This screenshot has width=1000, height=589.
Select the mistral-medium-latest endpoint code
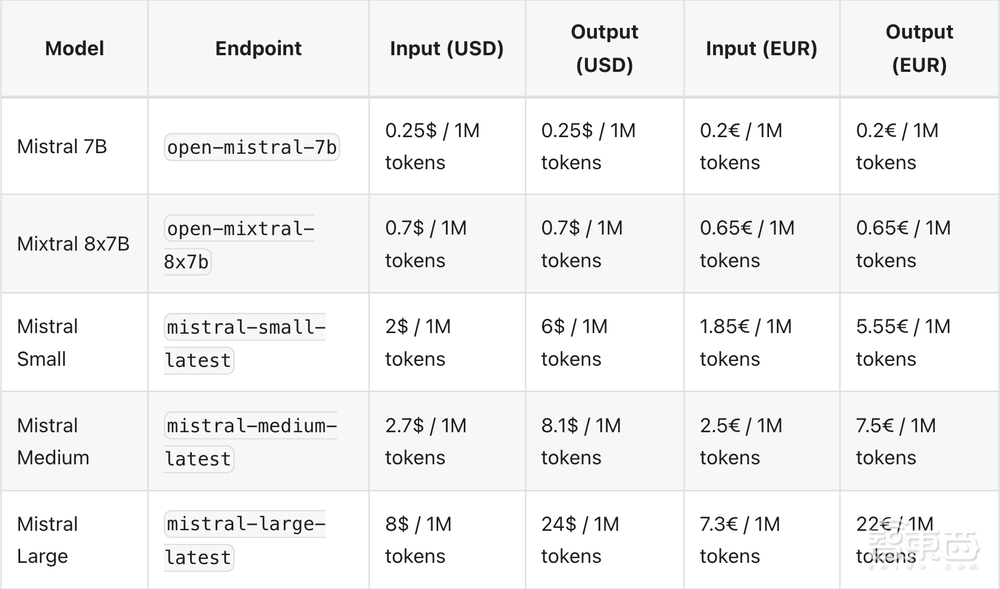click(250, 441)
